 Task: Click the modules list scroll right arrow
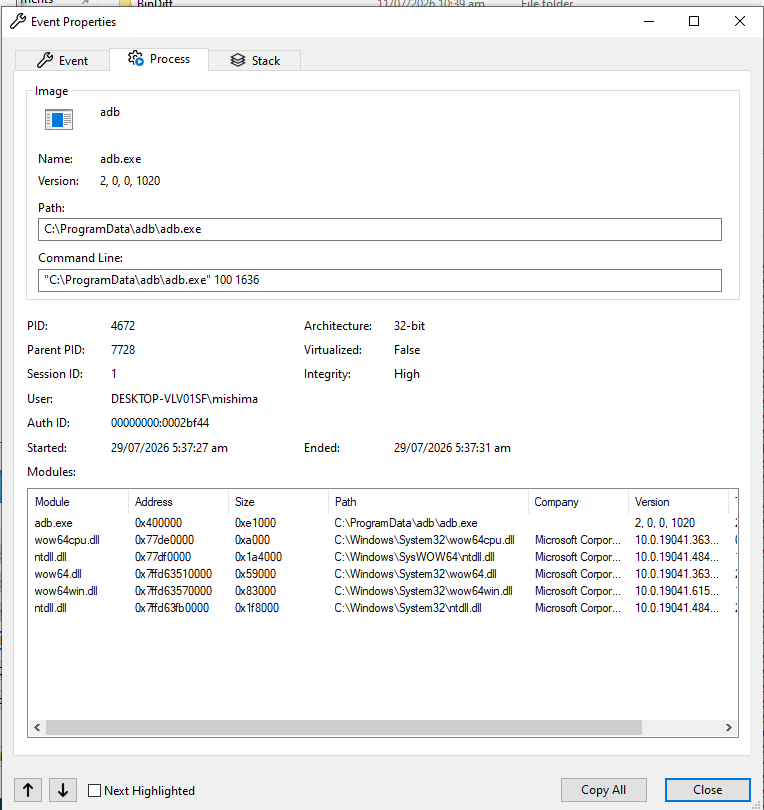coord(728,727)
